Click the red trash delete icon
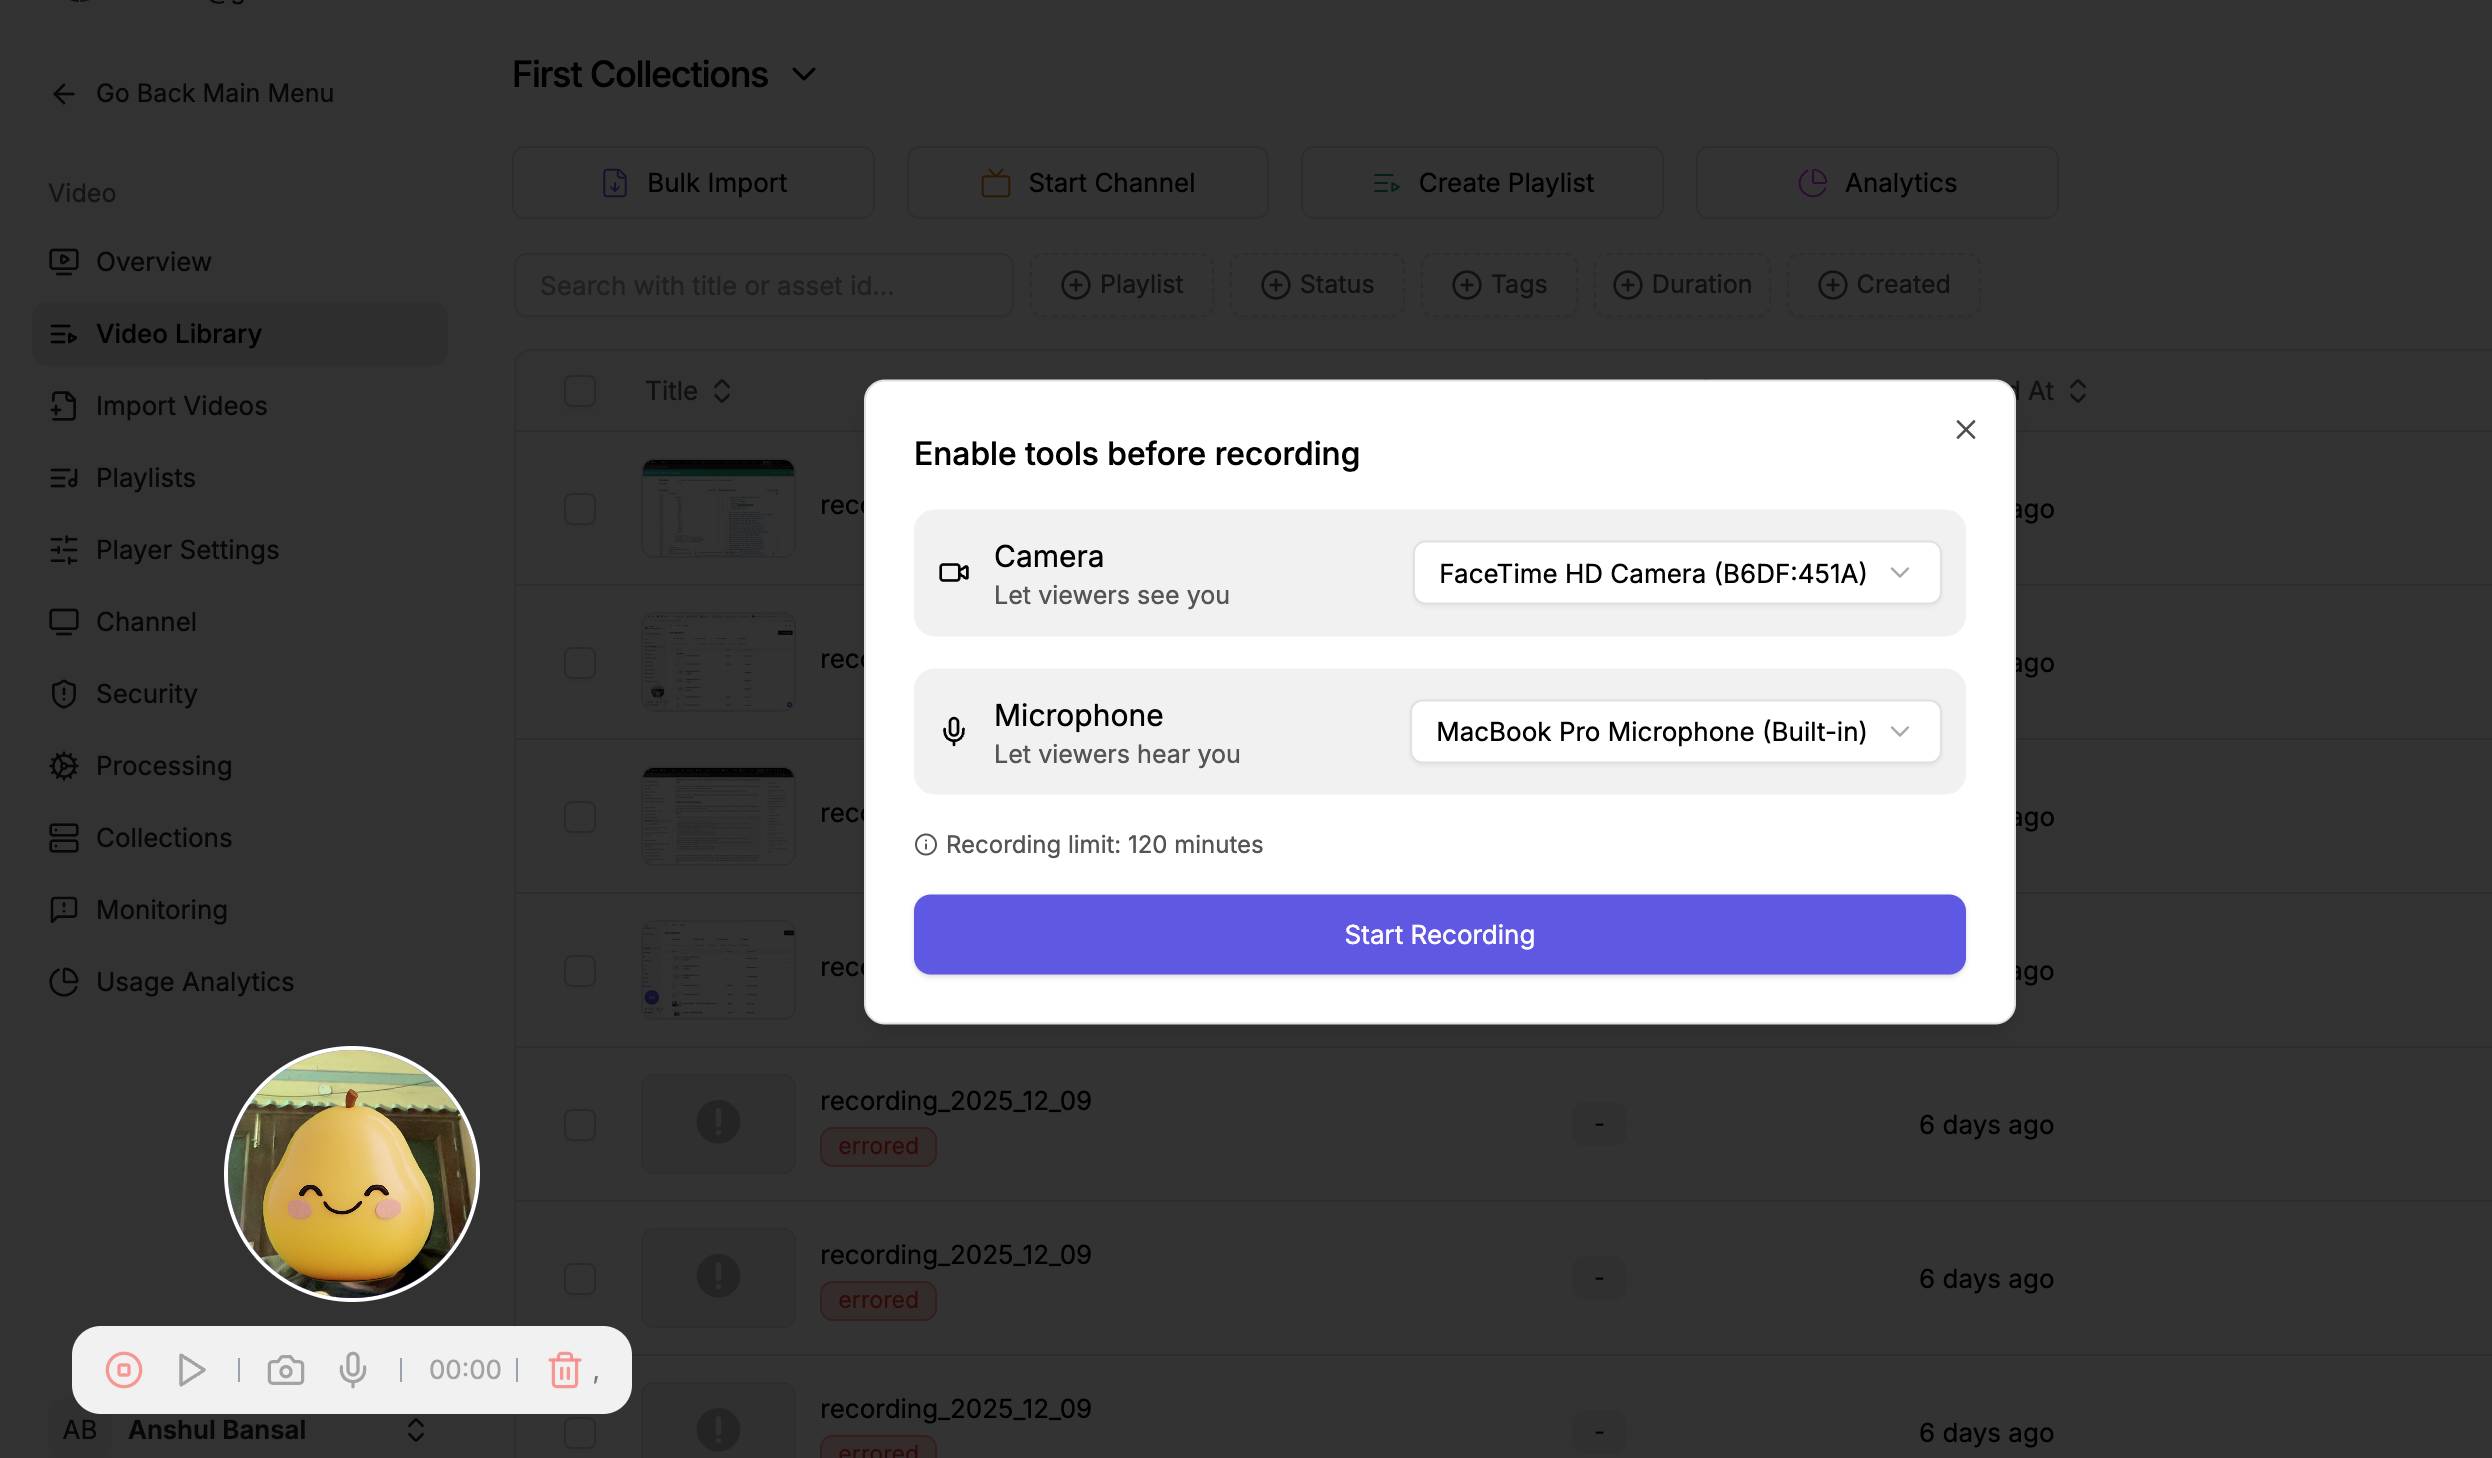Image resolution: width=2492 pixels, height=1458 pixels. (x=564, y=1369)
